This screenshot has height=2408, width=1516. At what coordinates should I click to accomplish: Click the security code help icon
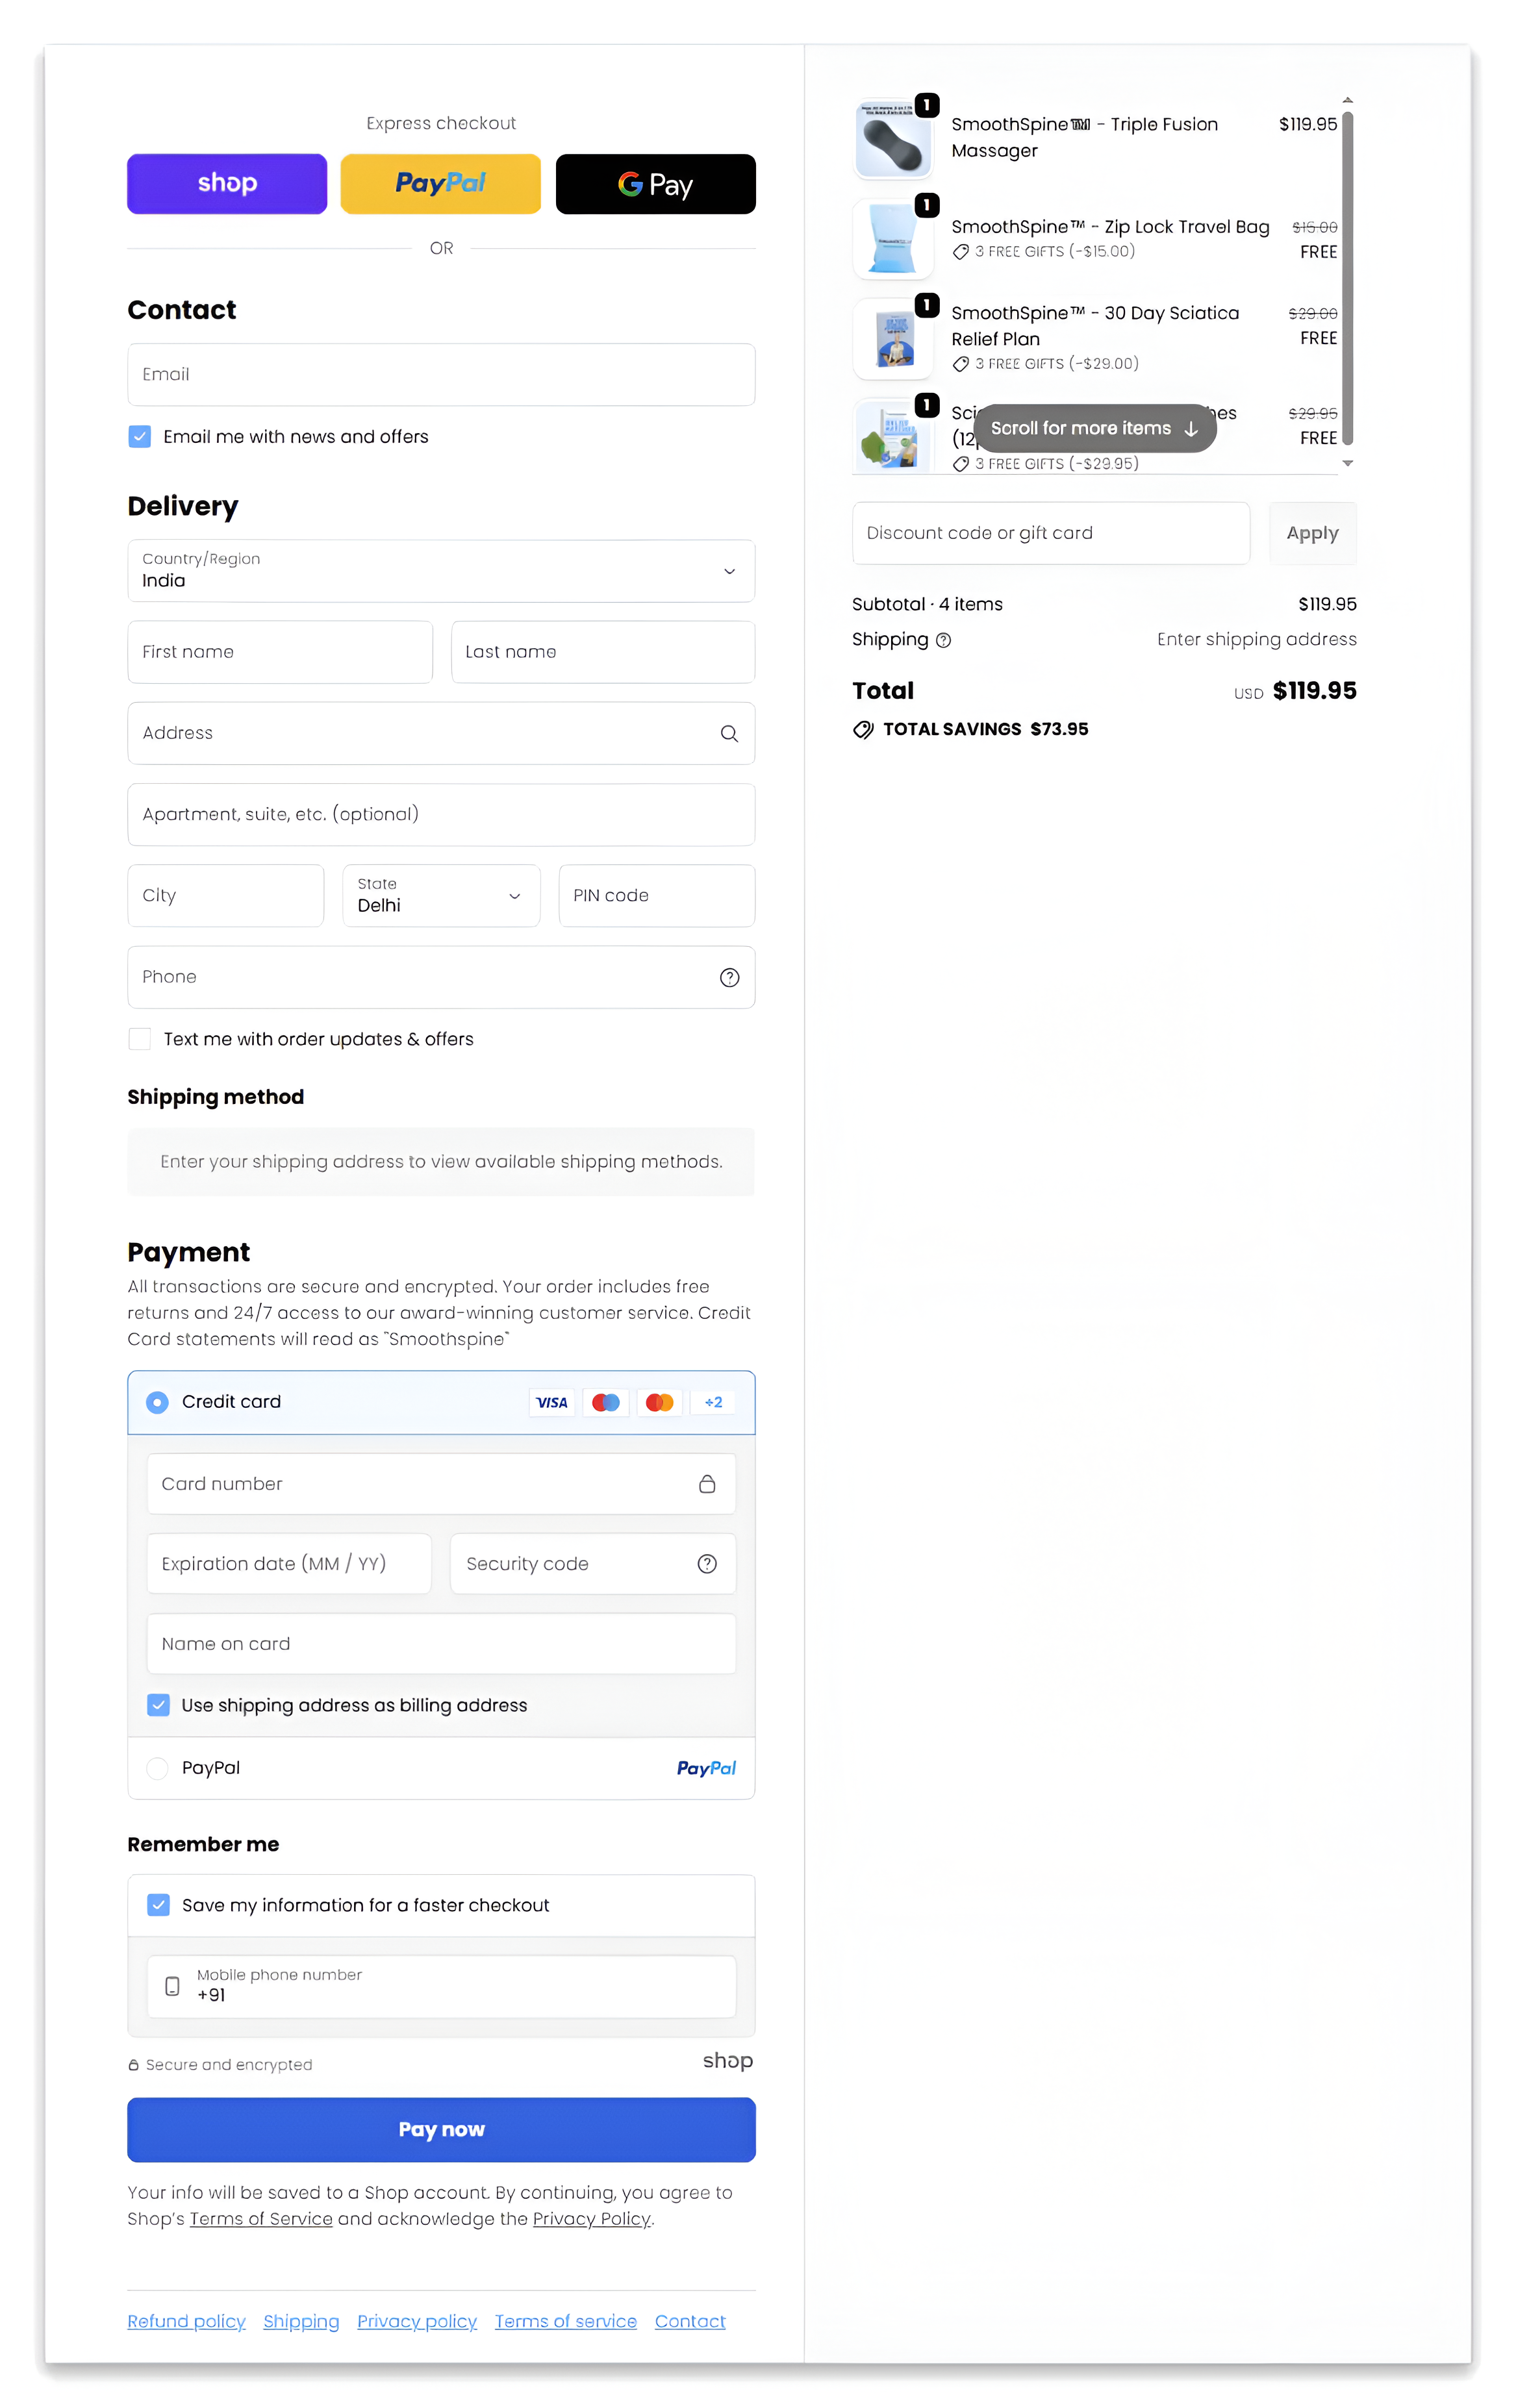click(707, 1564)
